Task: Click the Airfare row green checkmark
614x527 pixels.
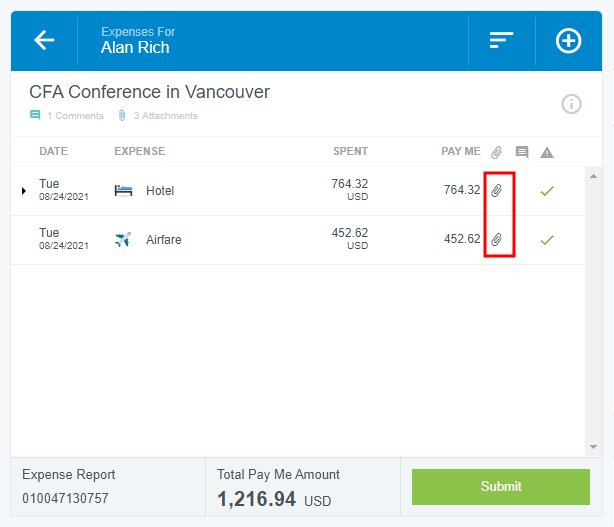Action: [547, 240]
